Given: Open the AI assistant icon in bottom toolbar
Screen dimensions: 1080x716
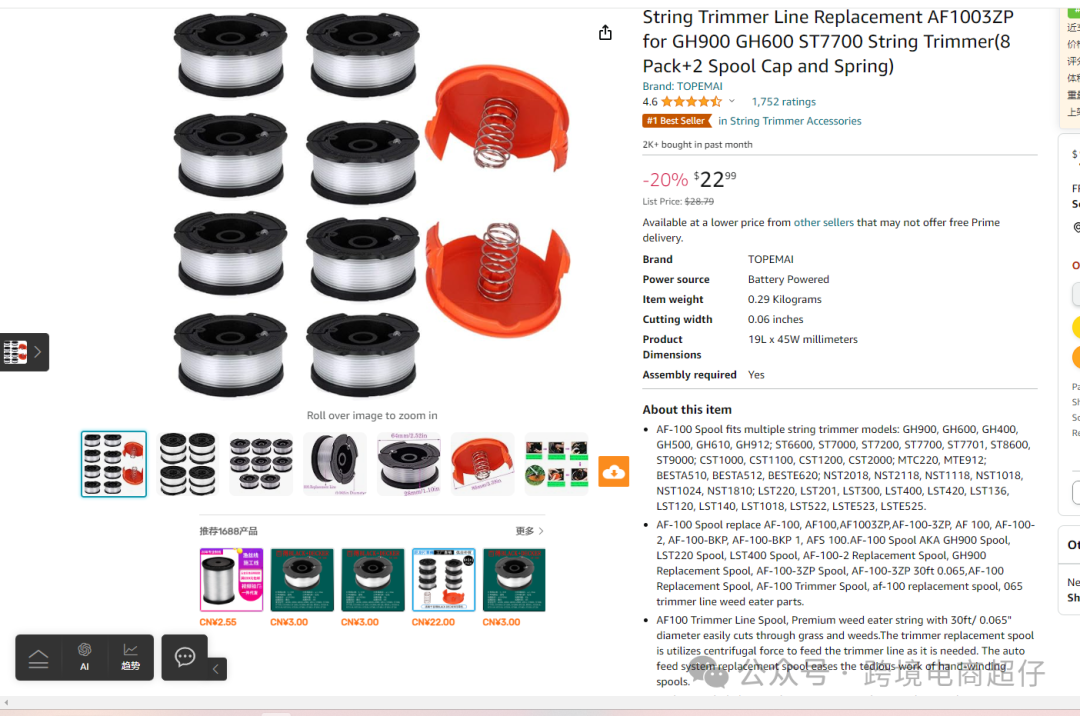Looking at the screenshot, I should click(x=84, y=657).
